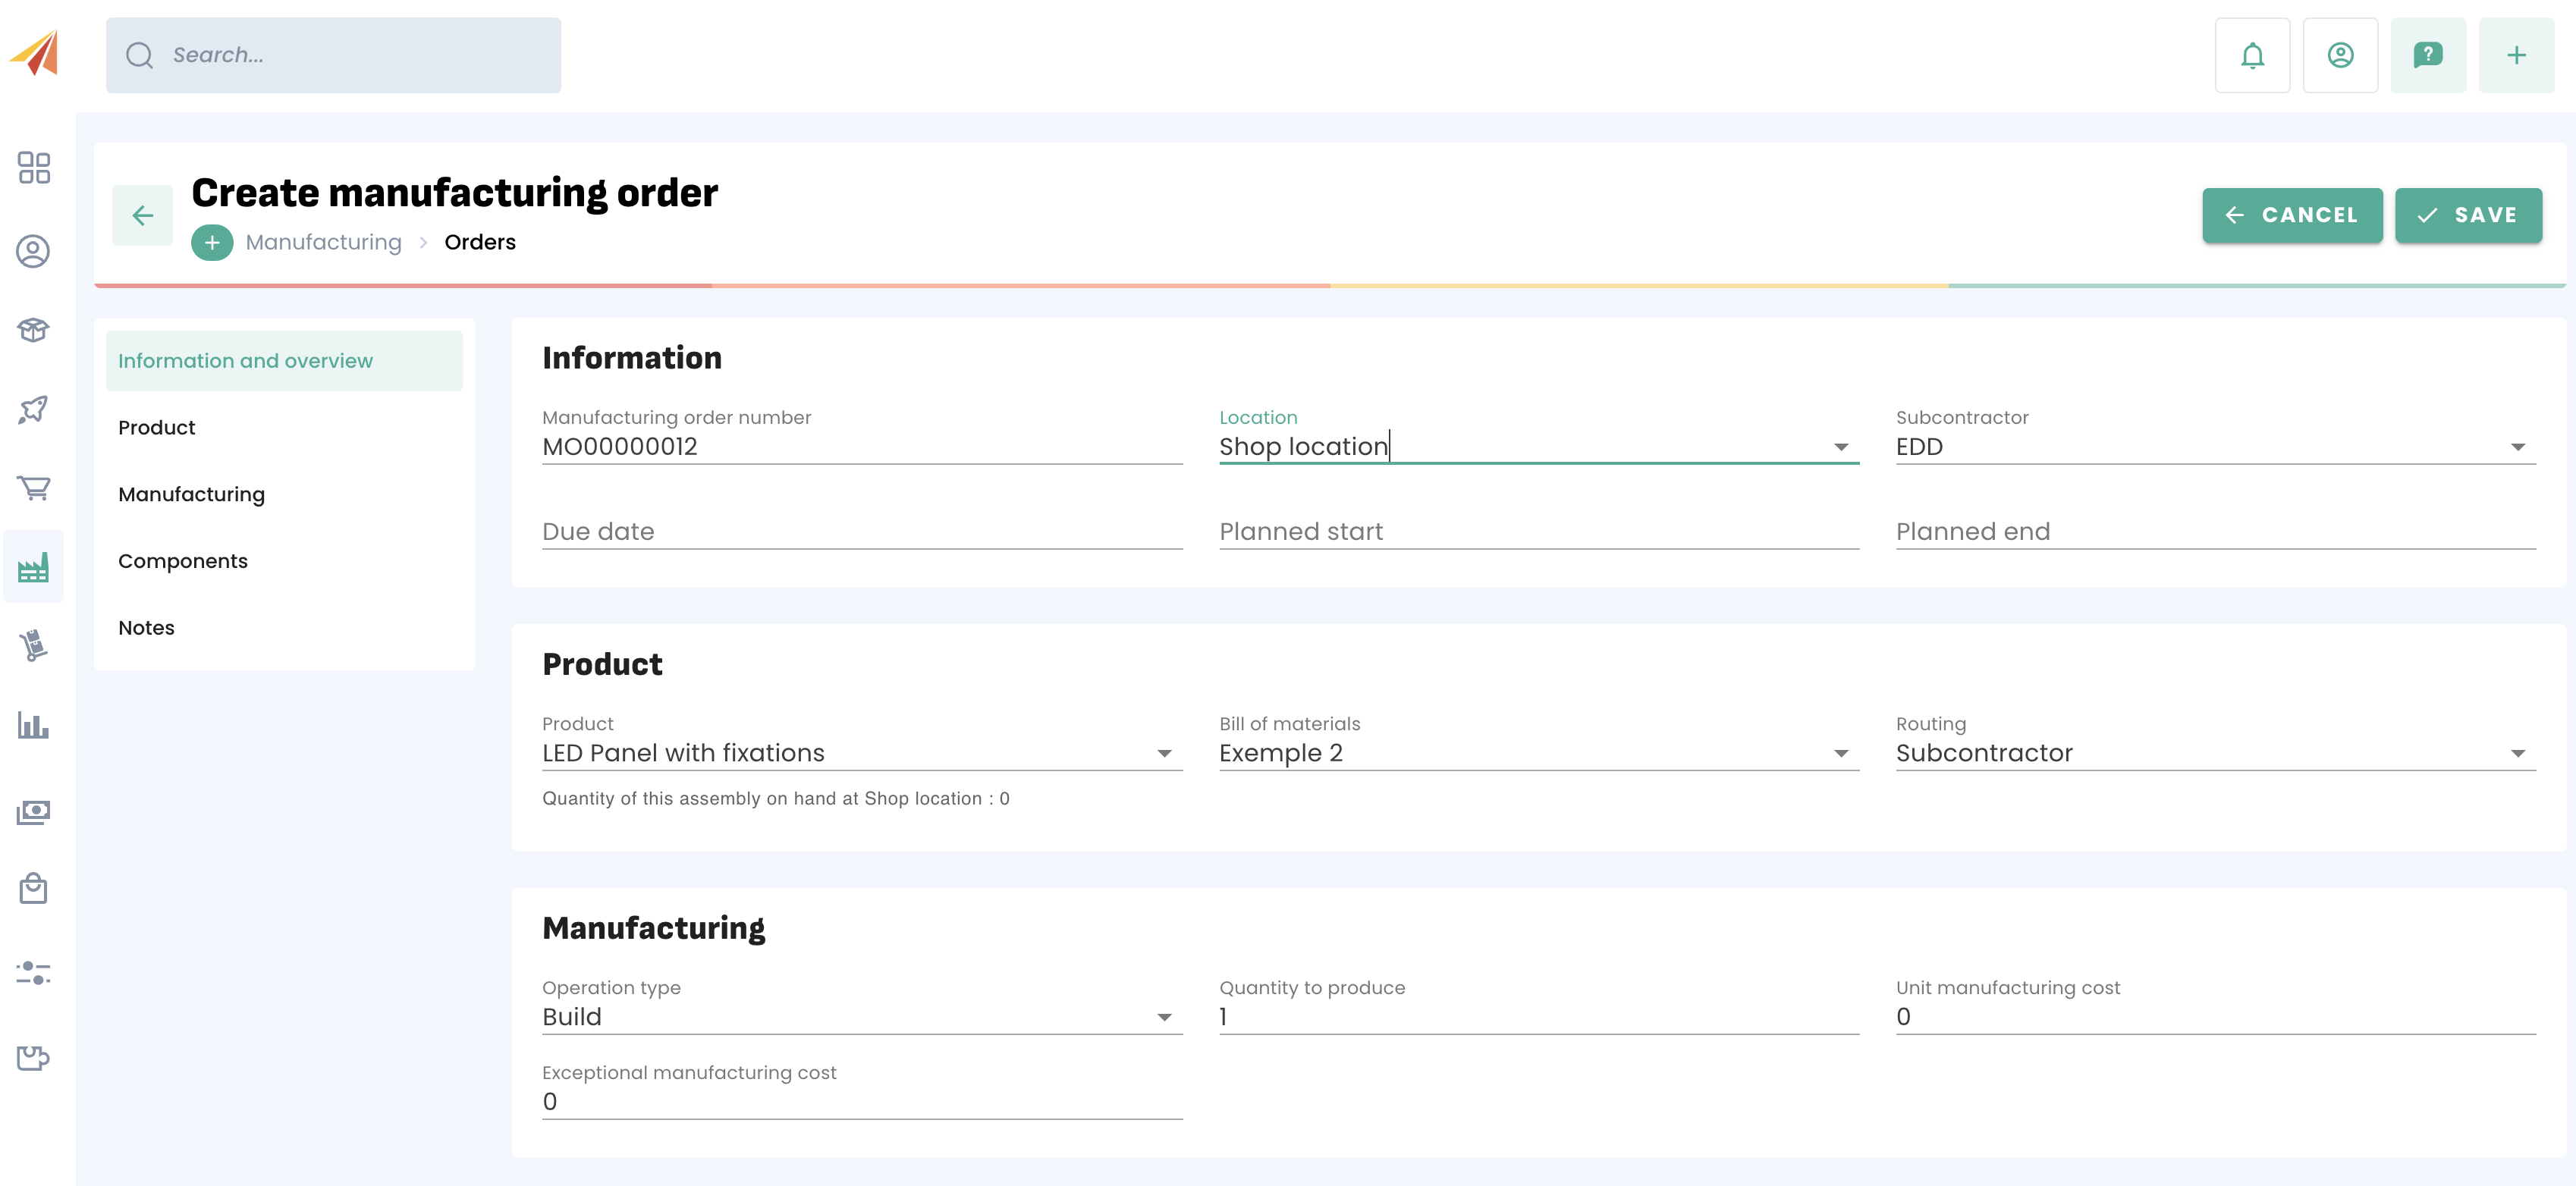Viewport: 2576px width, 1186px height.
Task: Open the Subcontractor dropdown
Action: click(2517, 447)
